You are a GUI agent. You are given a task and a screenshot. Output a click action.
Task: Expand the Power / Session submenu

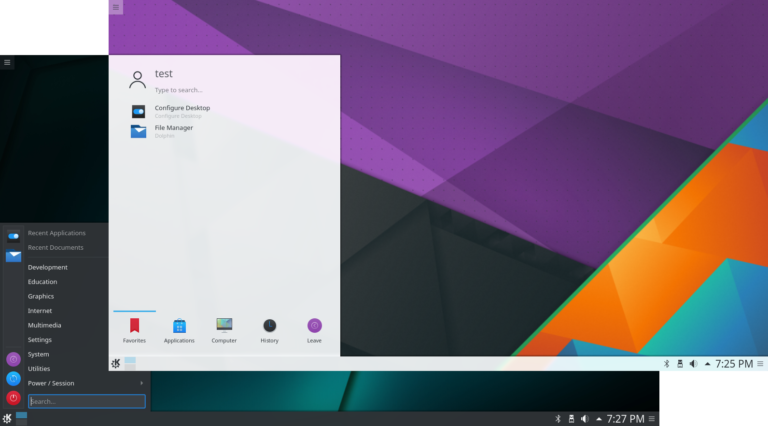[x=86, y=383]
